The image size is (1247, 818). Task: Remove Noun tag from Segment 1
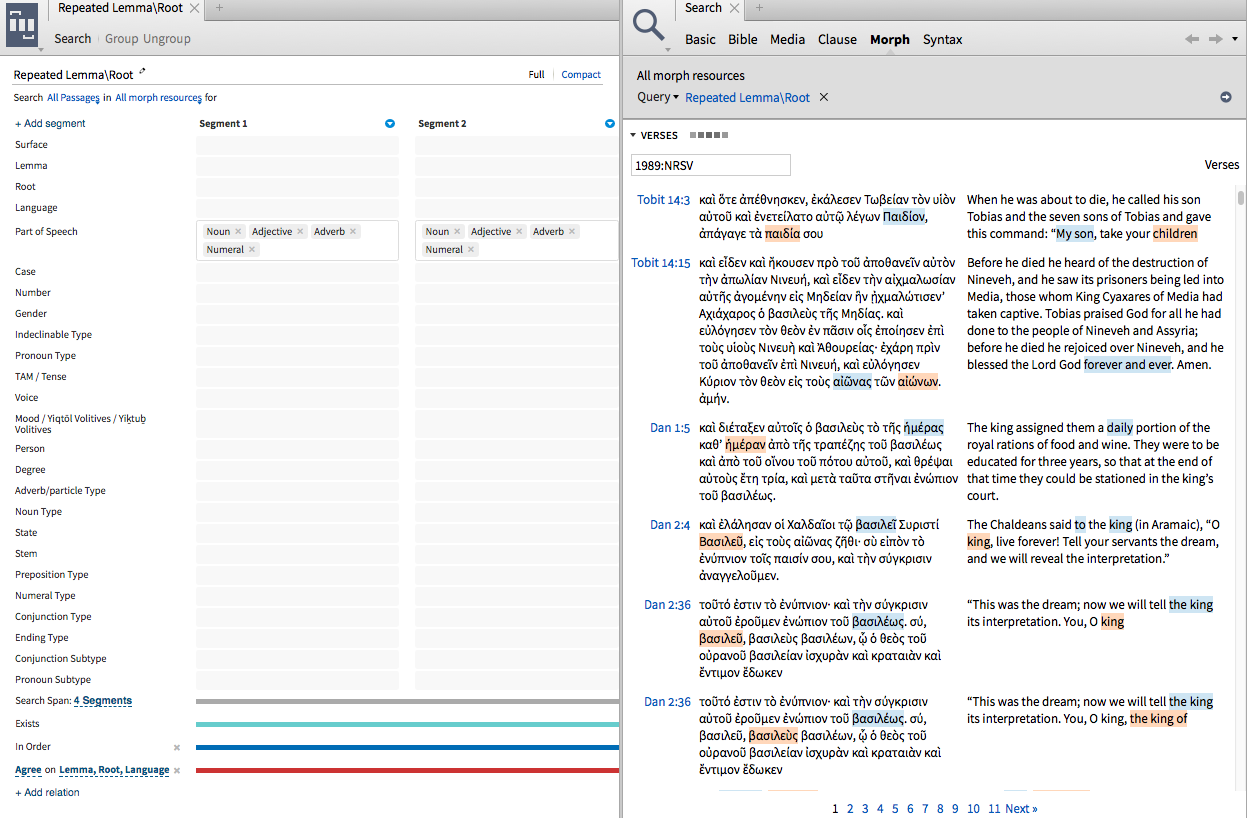coord(238,232)
